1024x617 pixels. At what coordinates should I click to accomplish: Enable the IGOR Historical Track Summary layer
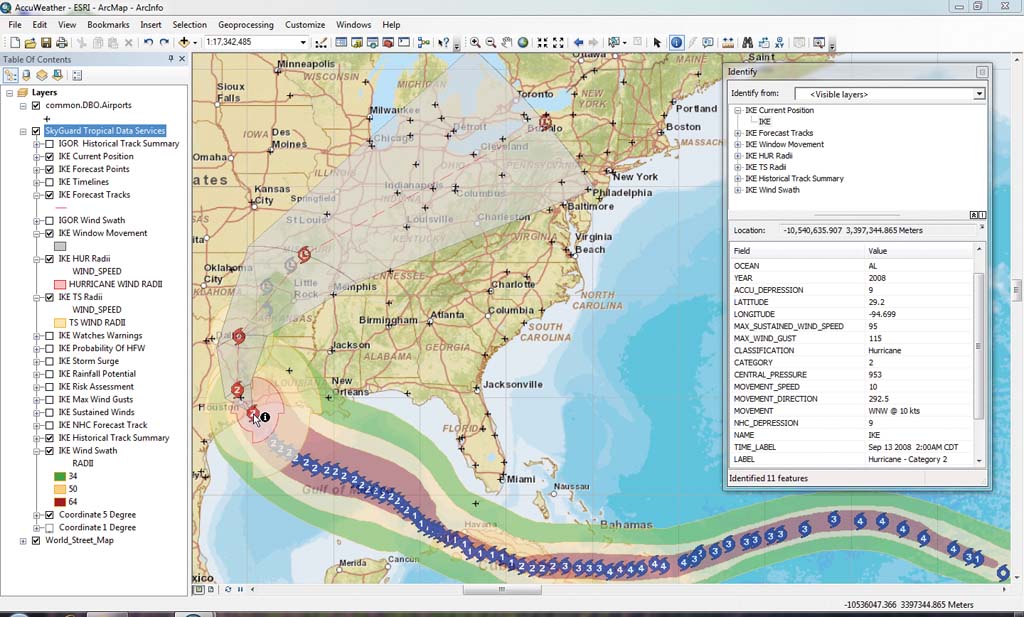click(x=49, y=144)
